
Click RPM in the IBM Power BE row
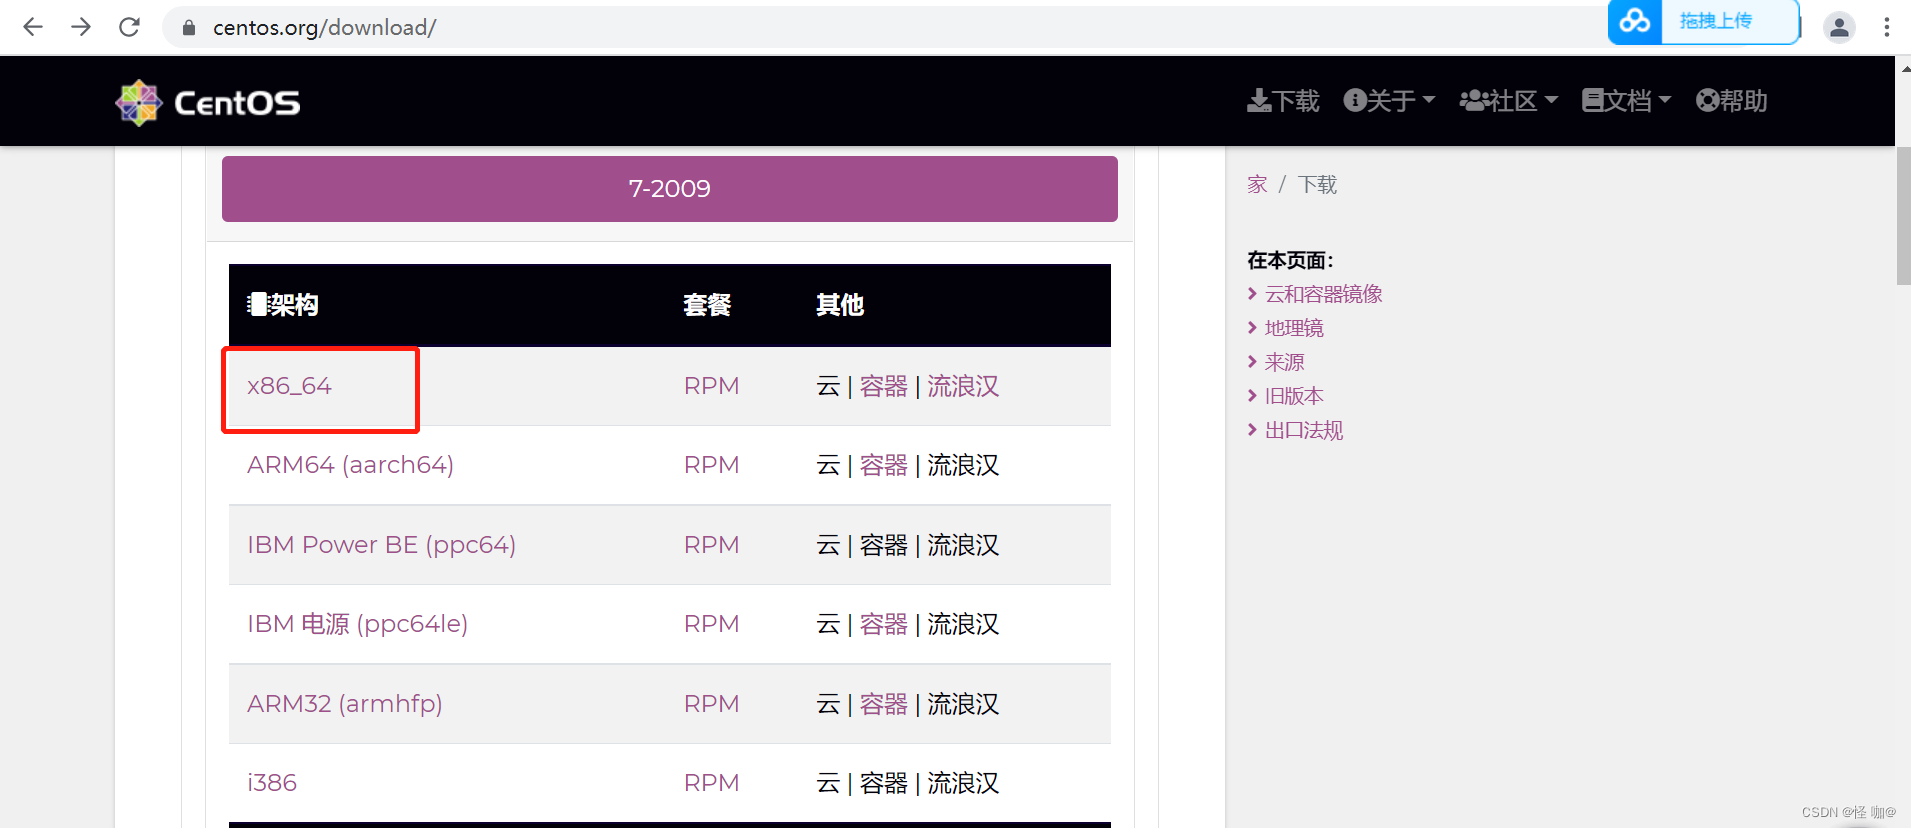(x=711, y=545)
